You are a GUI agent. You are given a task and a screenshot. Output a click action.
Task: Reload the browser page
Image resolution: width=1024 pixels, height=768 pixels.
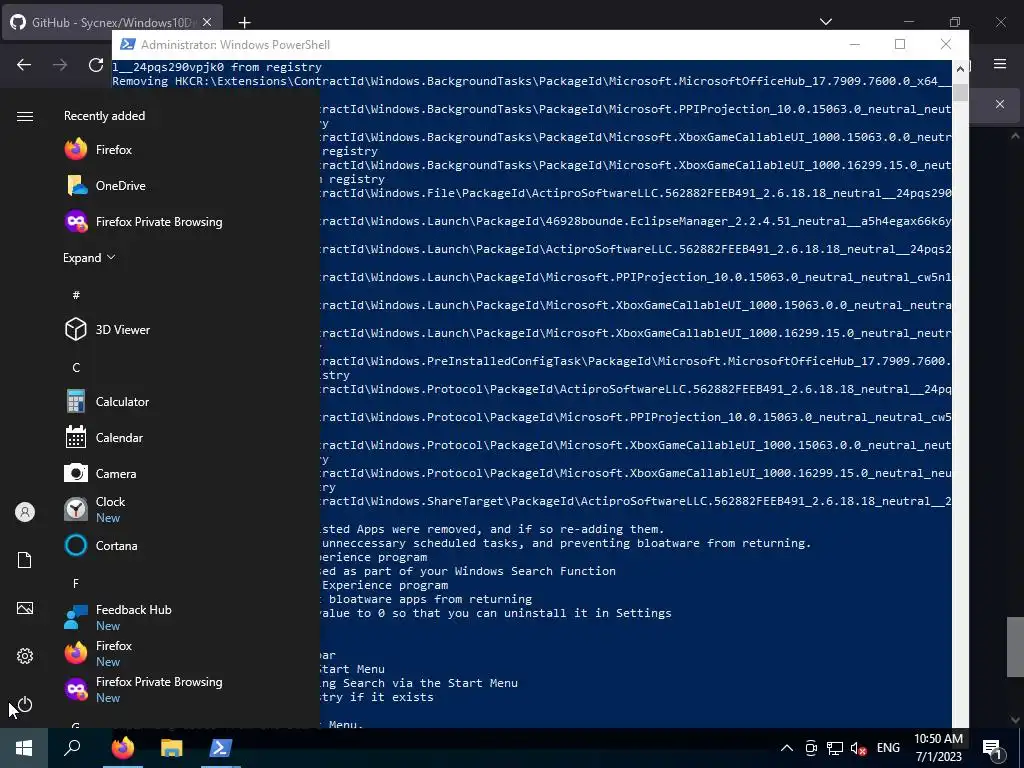point(96,65)
